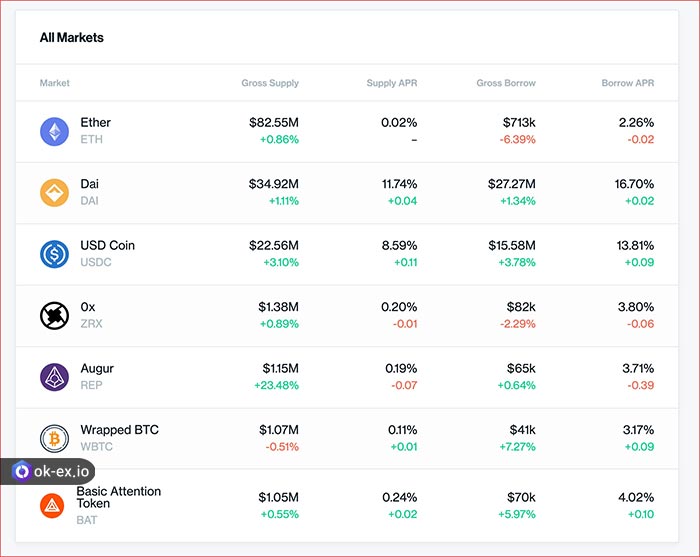The height and width of the screenshot is (557, 700).
Task: Open the Augur market name
Action: 97,369
